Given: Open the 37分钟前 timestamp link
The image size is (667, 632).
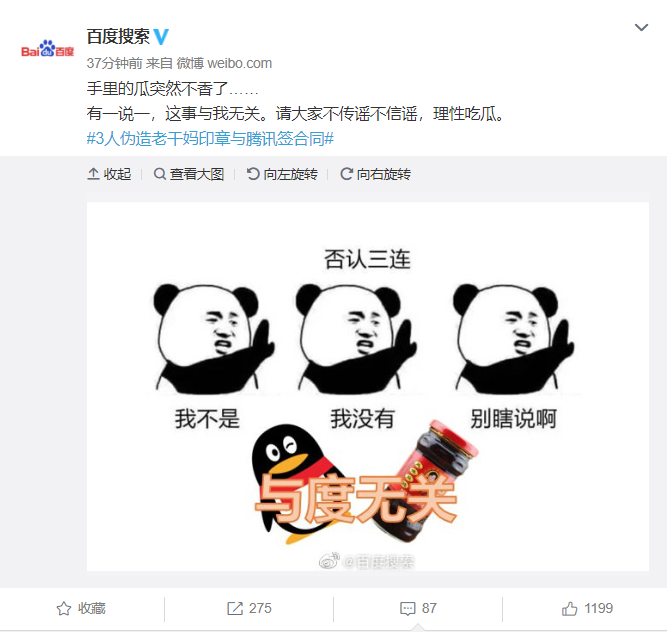Looking at the screenshot, I should tap(114, 63).
